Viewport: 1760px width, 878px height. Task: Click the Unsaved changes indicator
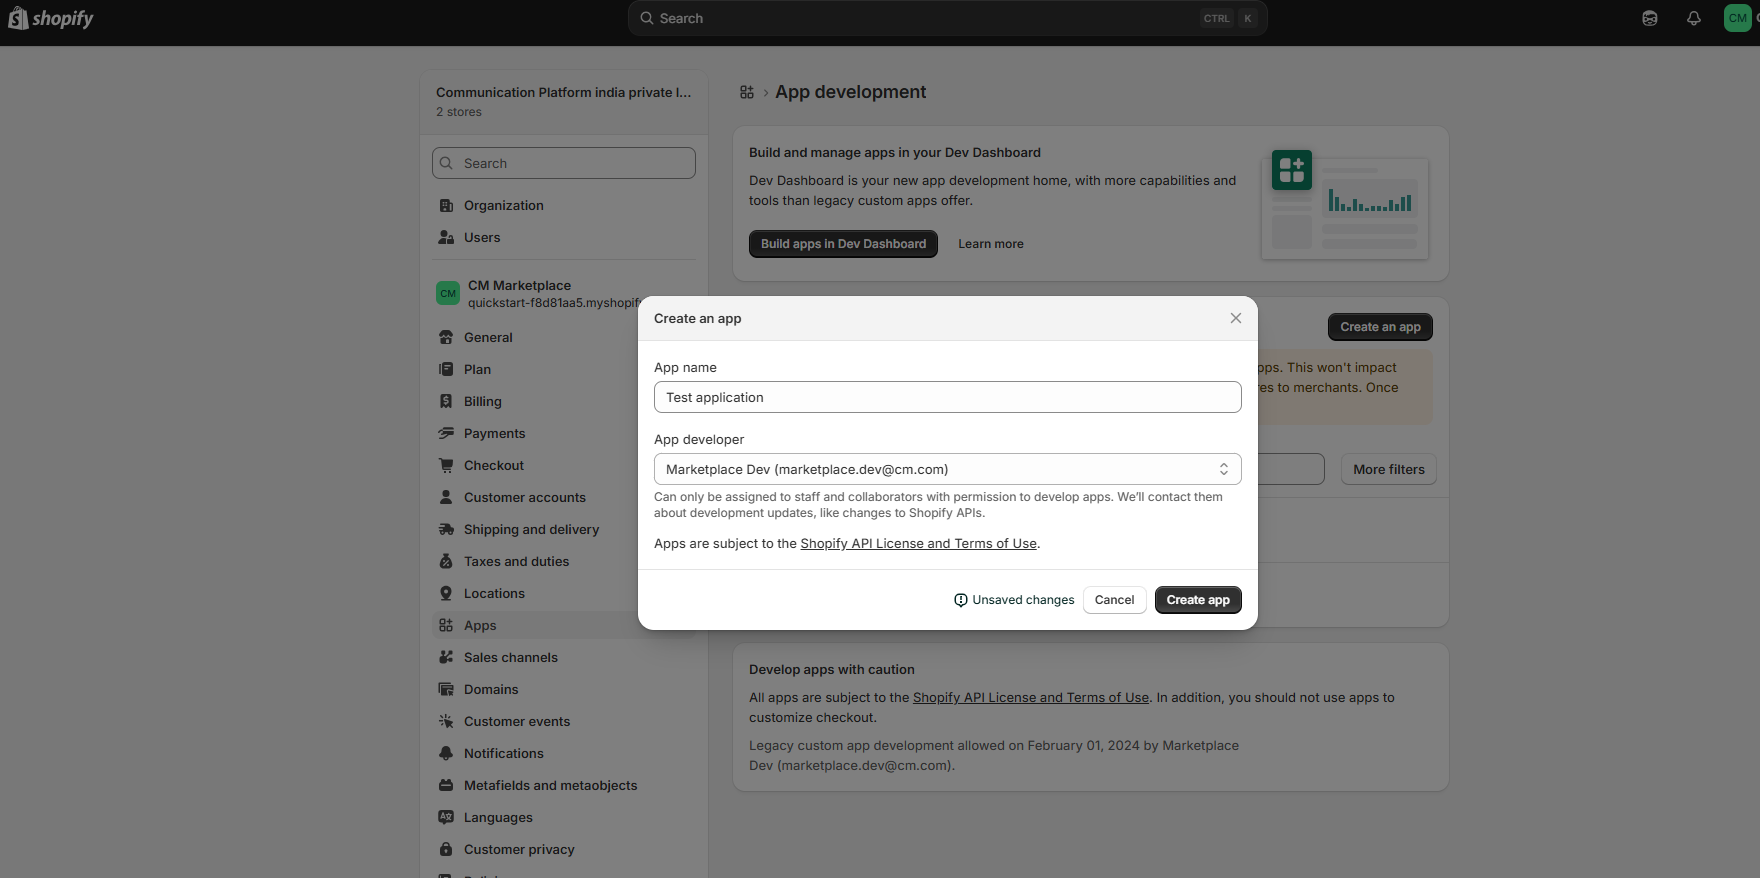(1014, 600)
